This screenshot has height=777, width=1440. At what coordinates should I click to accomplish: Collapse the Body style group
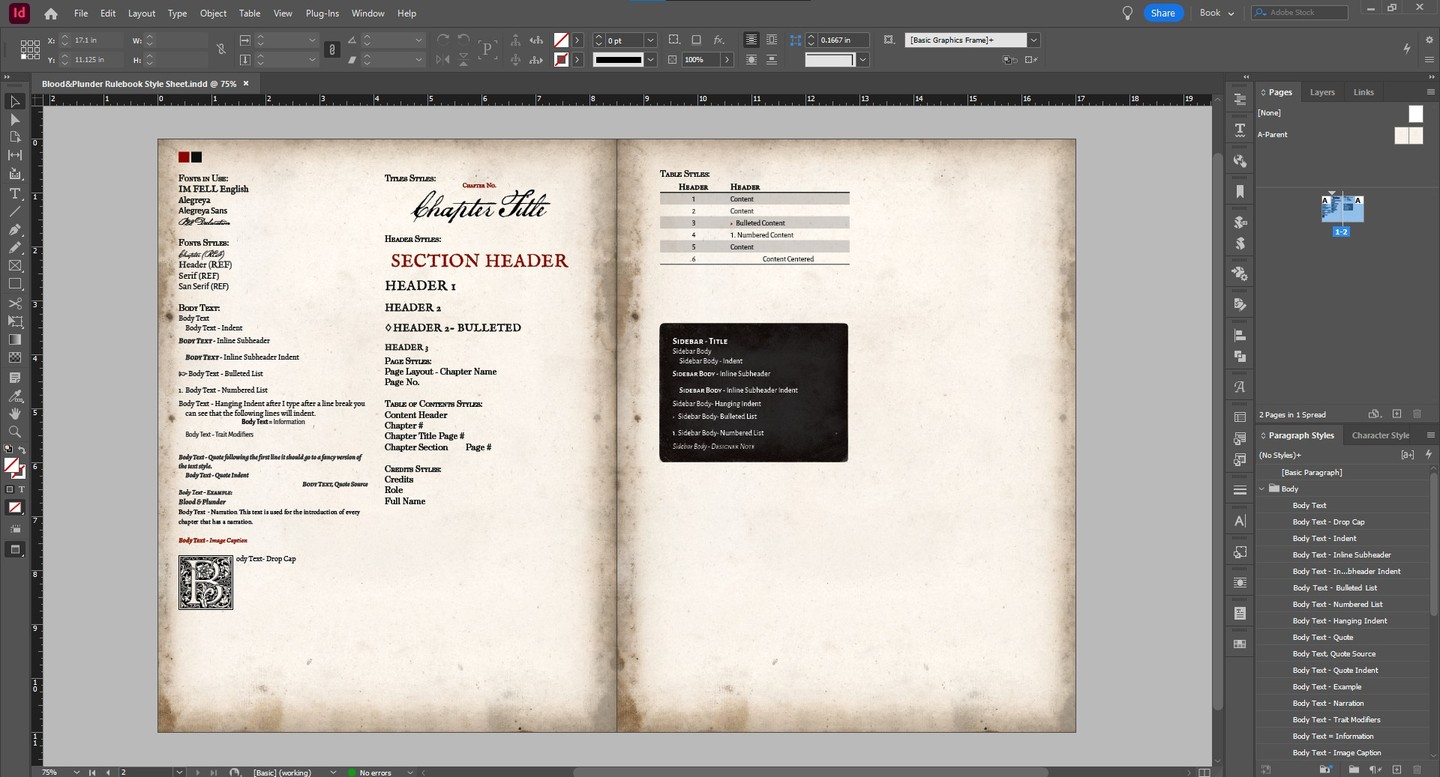[x=1262, y=489]
